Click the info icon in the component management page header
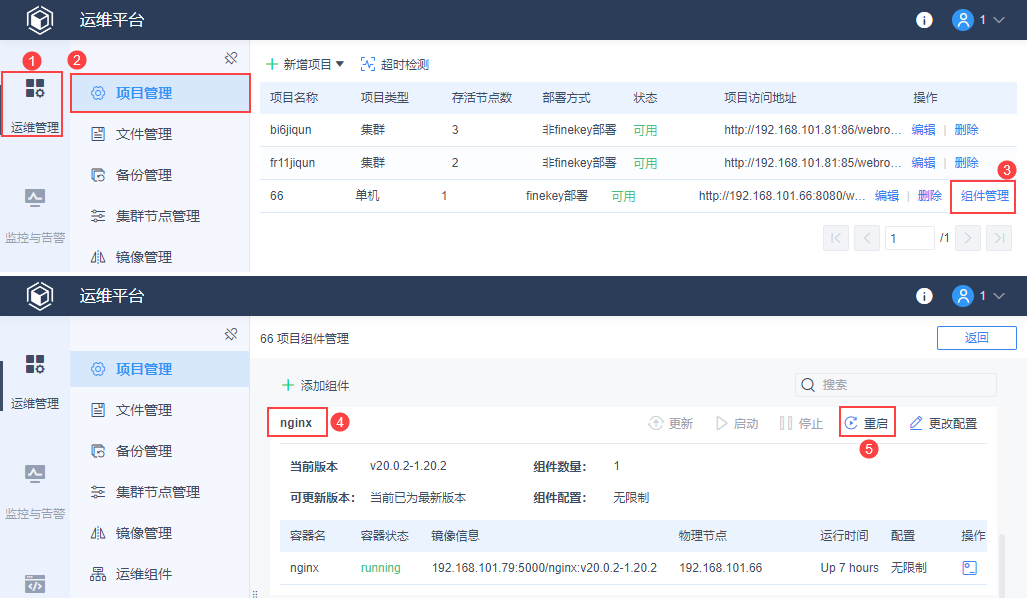 pos(924,296)
